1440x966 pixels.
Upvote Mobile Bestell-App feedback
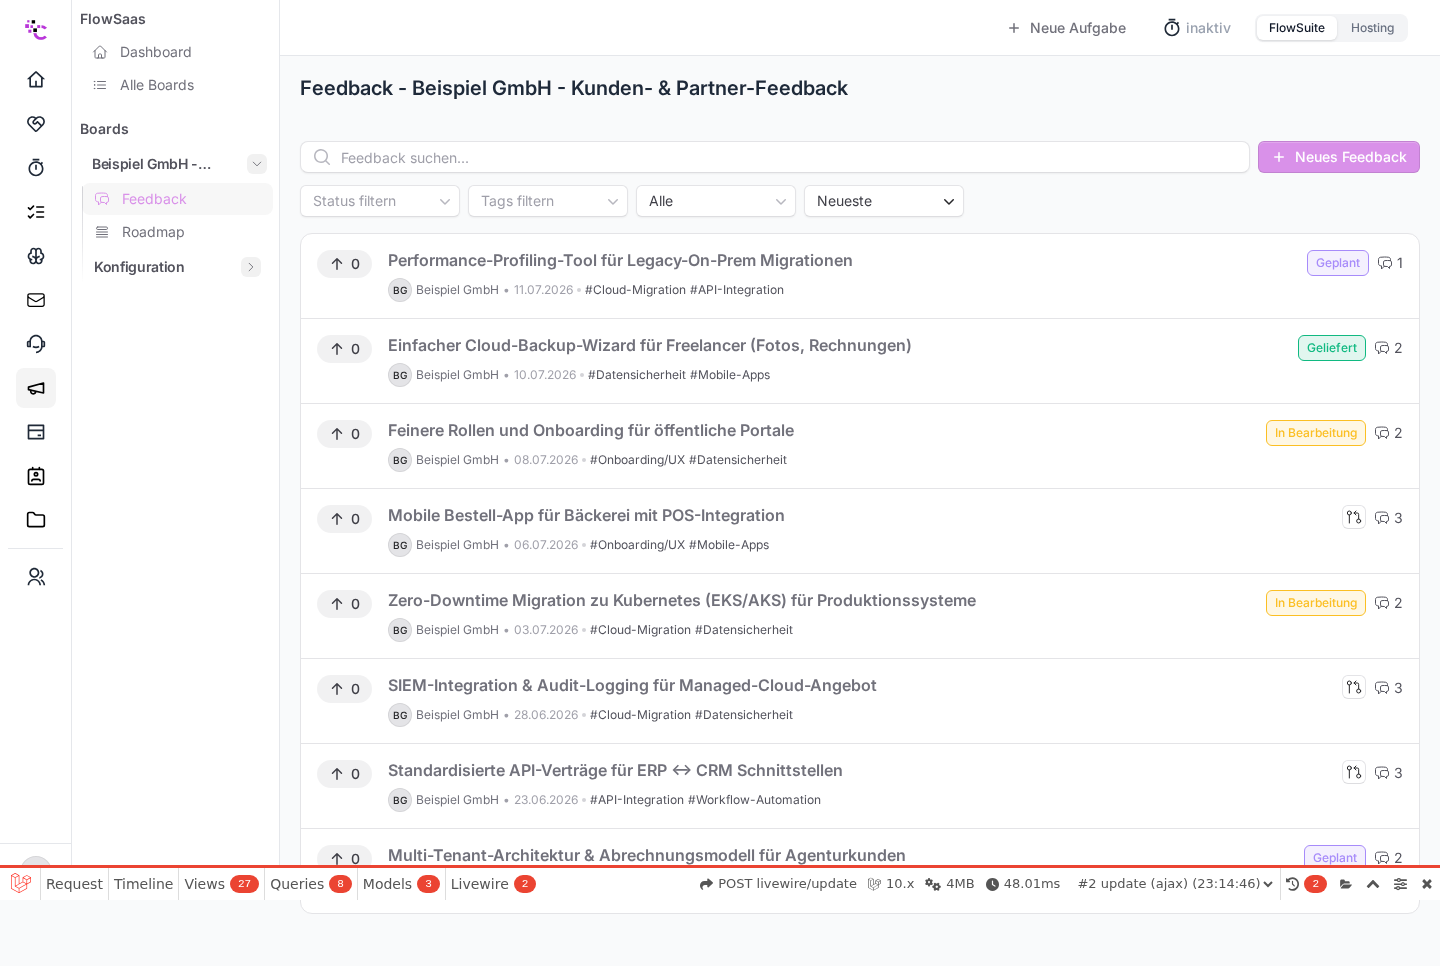point(345,519)
